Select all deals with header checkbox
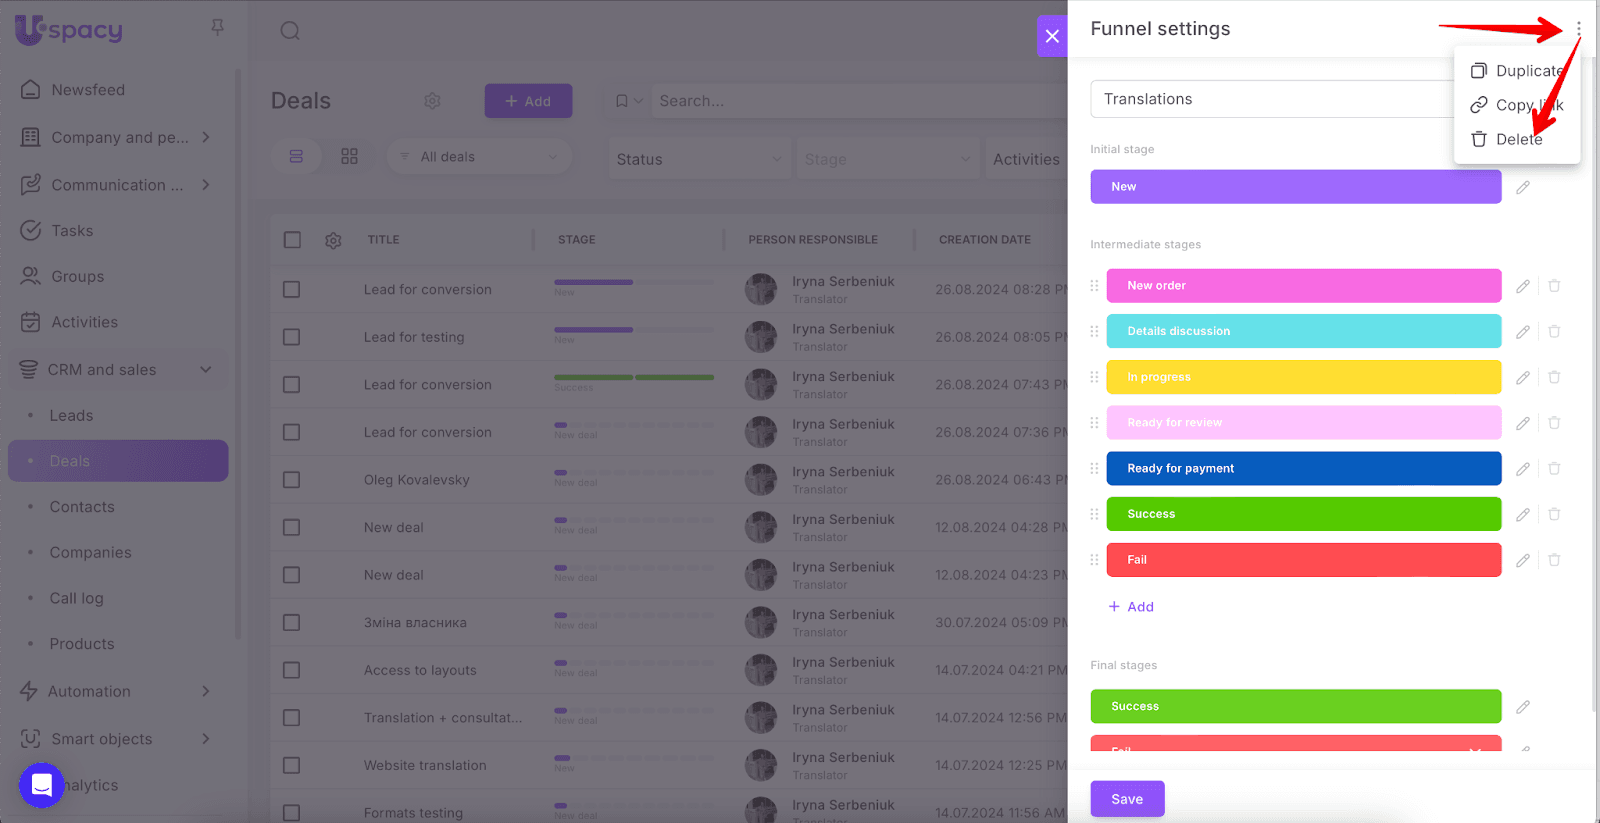Screen dimensions: 1600x823 (x=292, y=240)
